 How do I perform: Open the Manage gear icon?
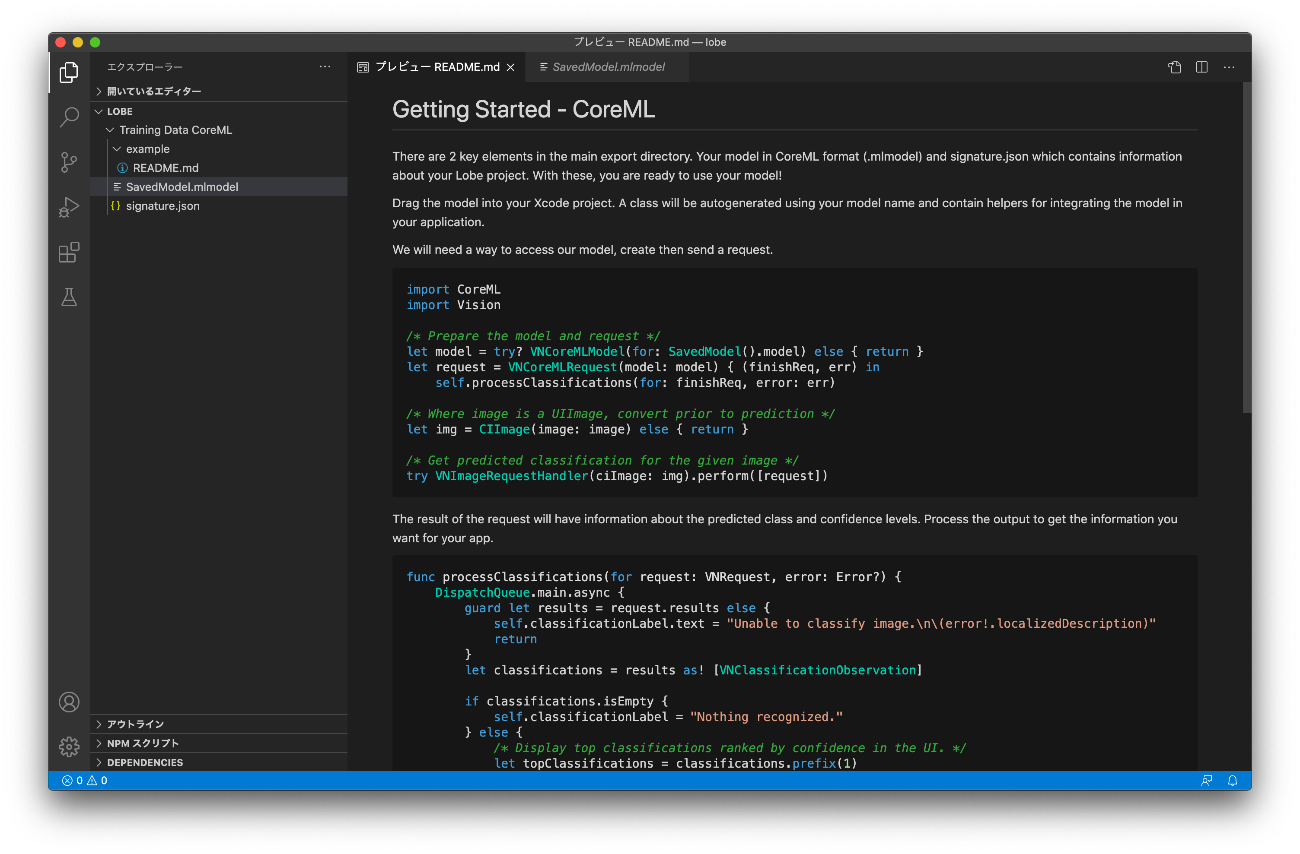coord(69,746)
